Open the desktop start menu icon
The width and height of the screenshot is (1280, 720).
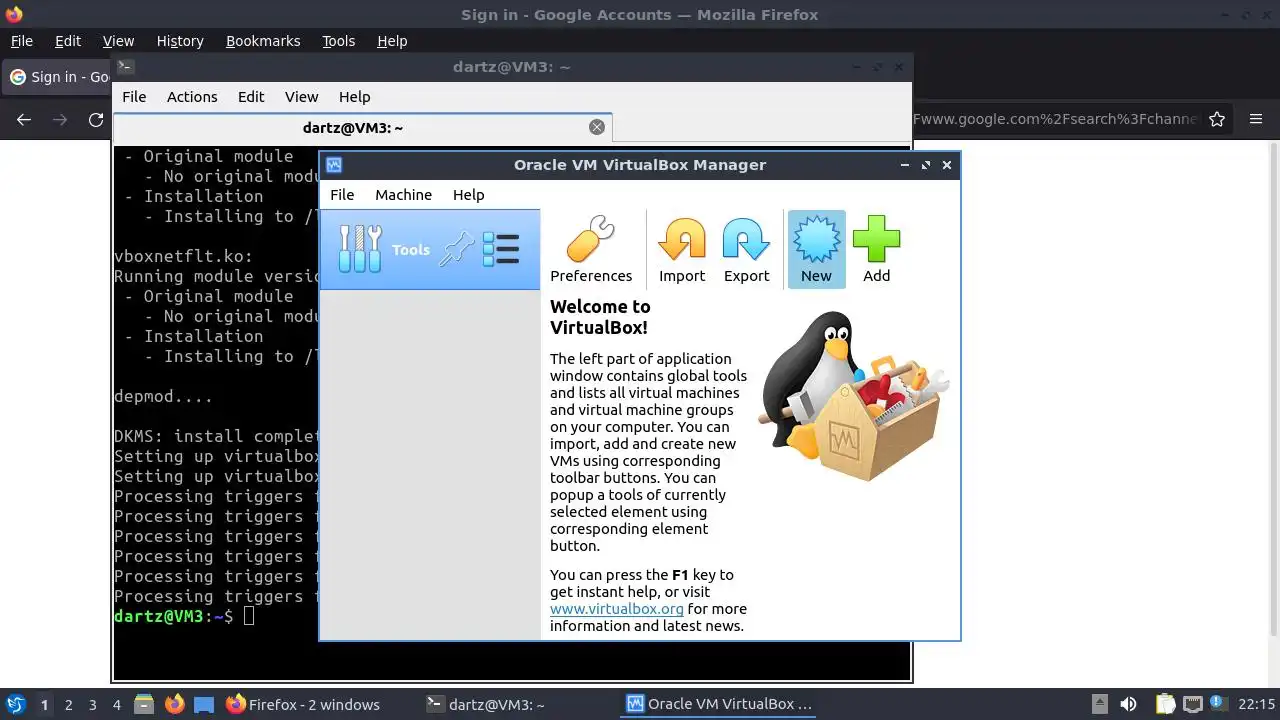tap(16, 704)
